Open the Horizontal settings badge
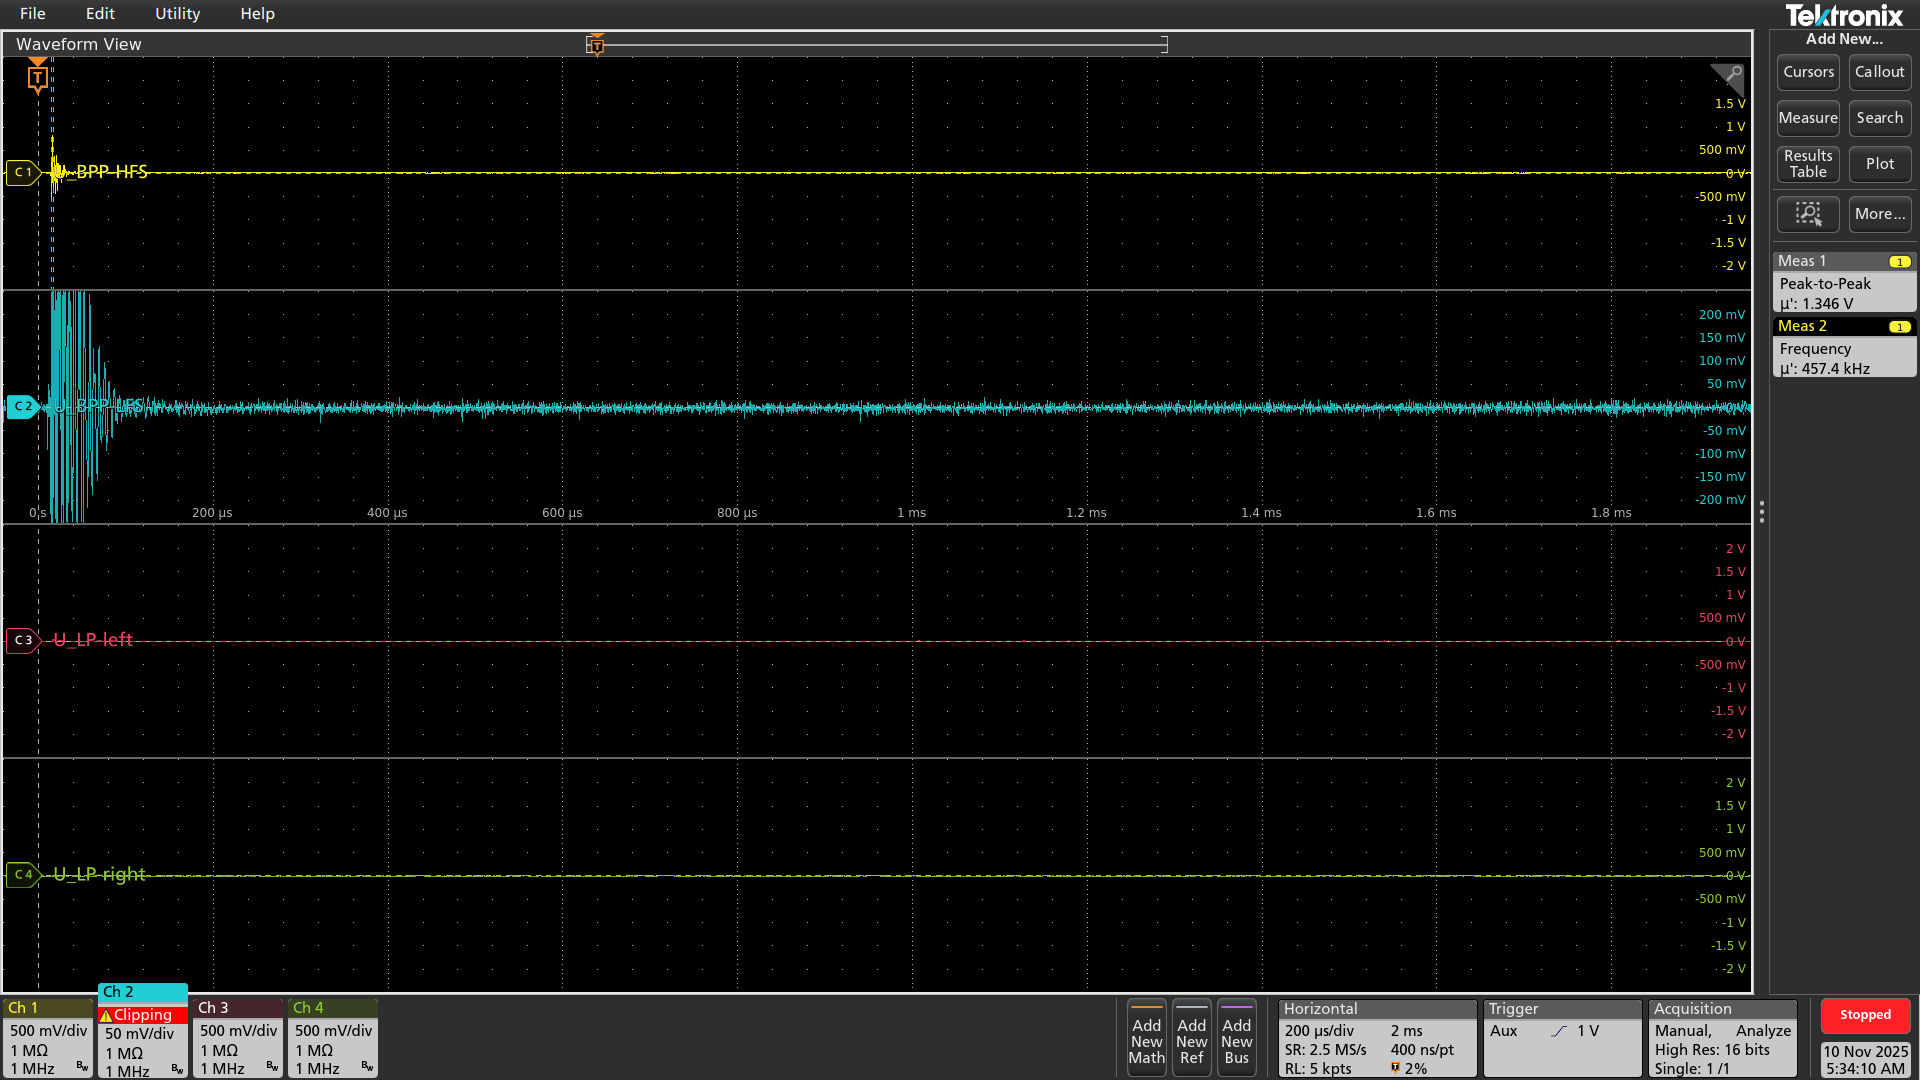 (1376, 1039)
